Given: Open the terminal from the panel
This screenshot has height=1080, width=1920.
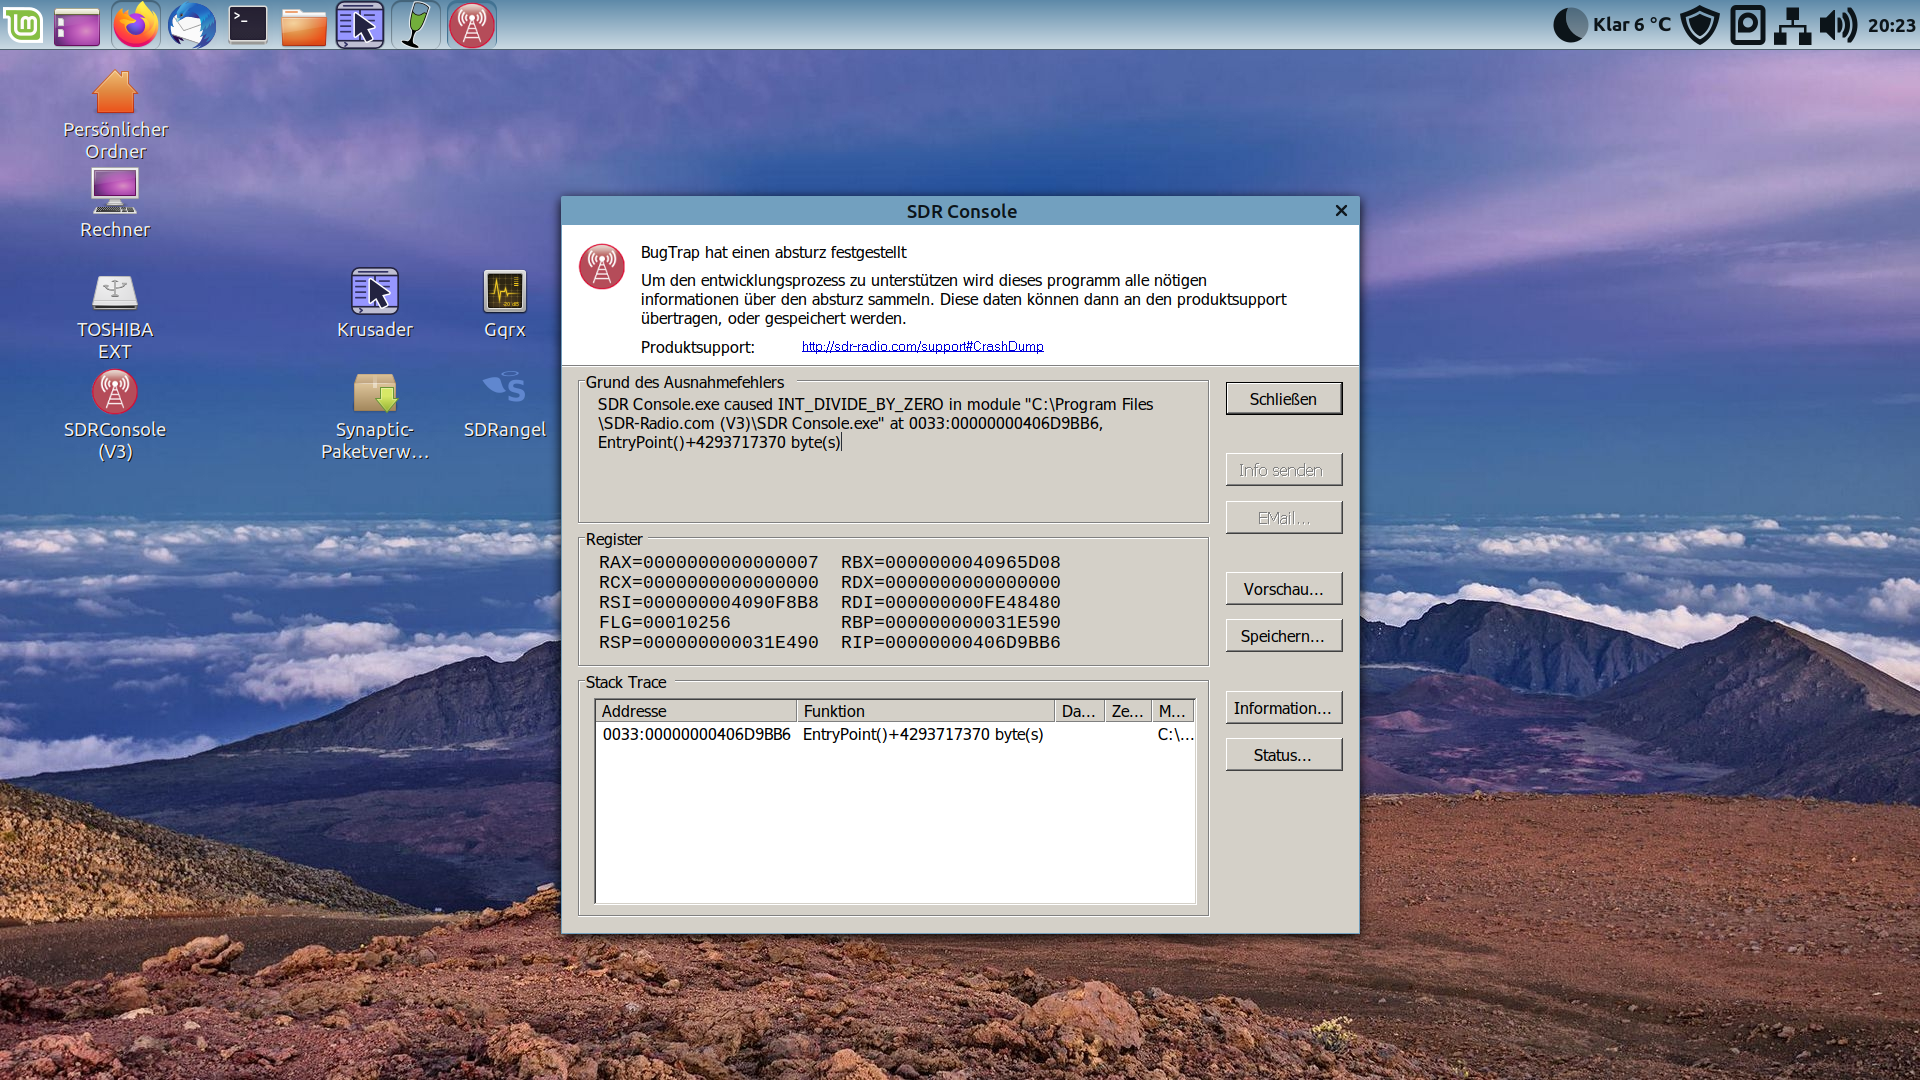Looking at the screenshot, I should [247, 25].
